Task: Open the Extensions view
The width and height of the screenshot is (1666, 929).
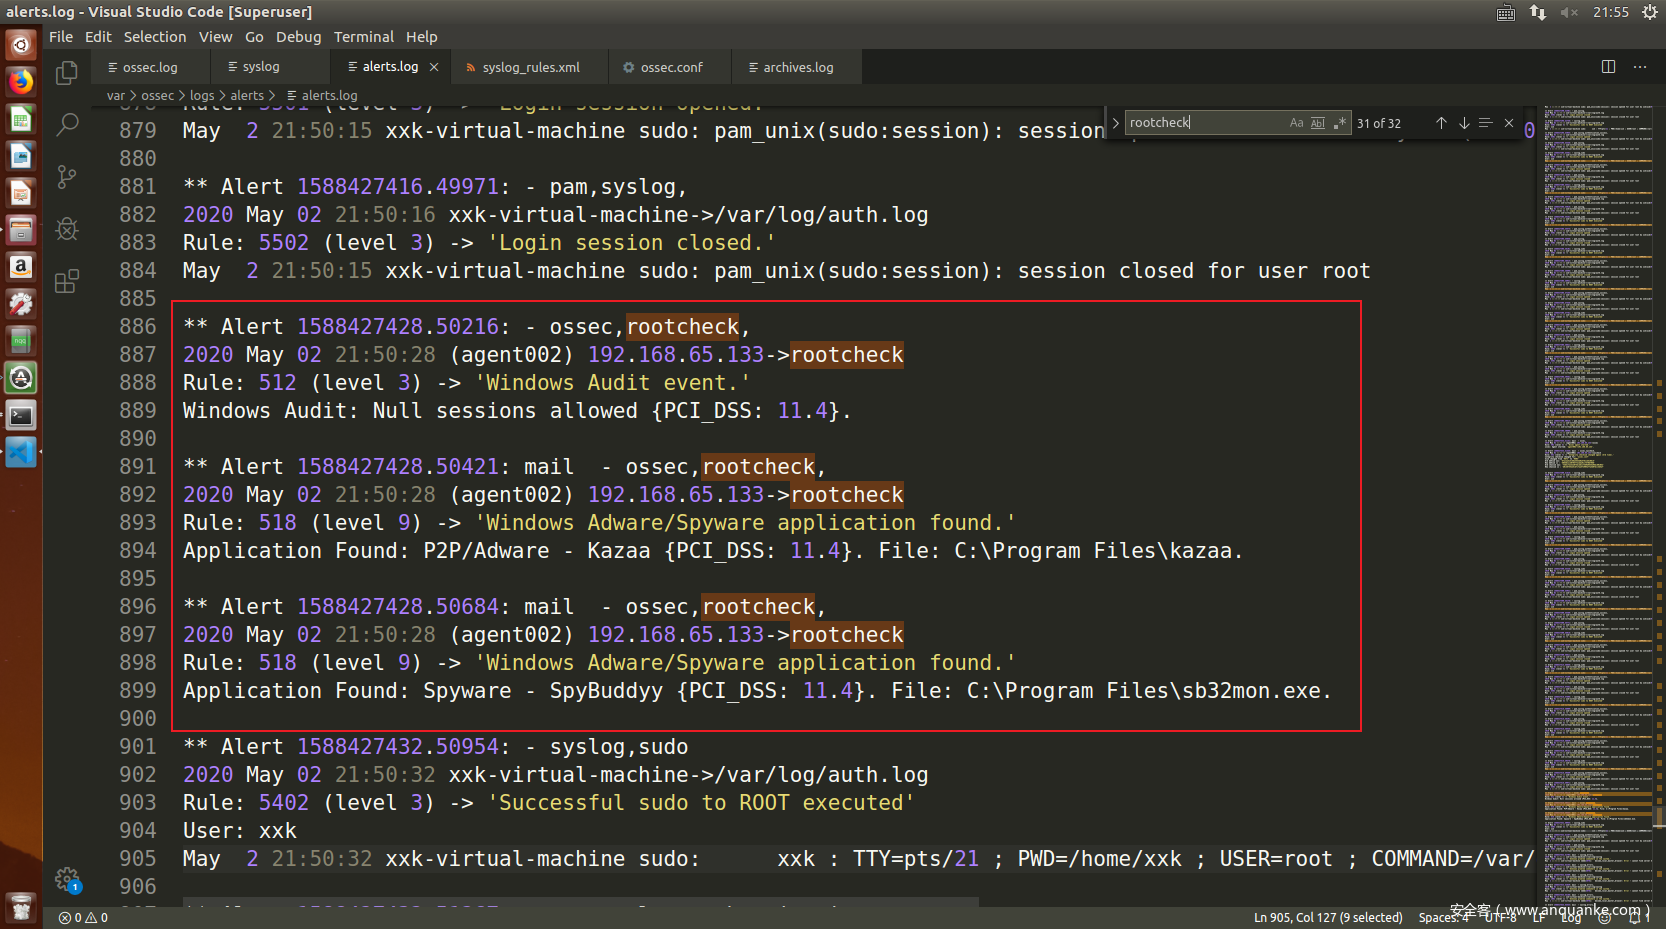Action: pos(67,282)
